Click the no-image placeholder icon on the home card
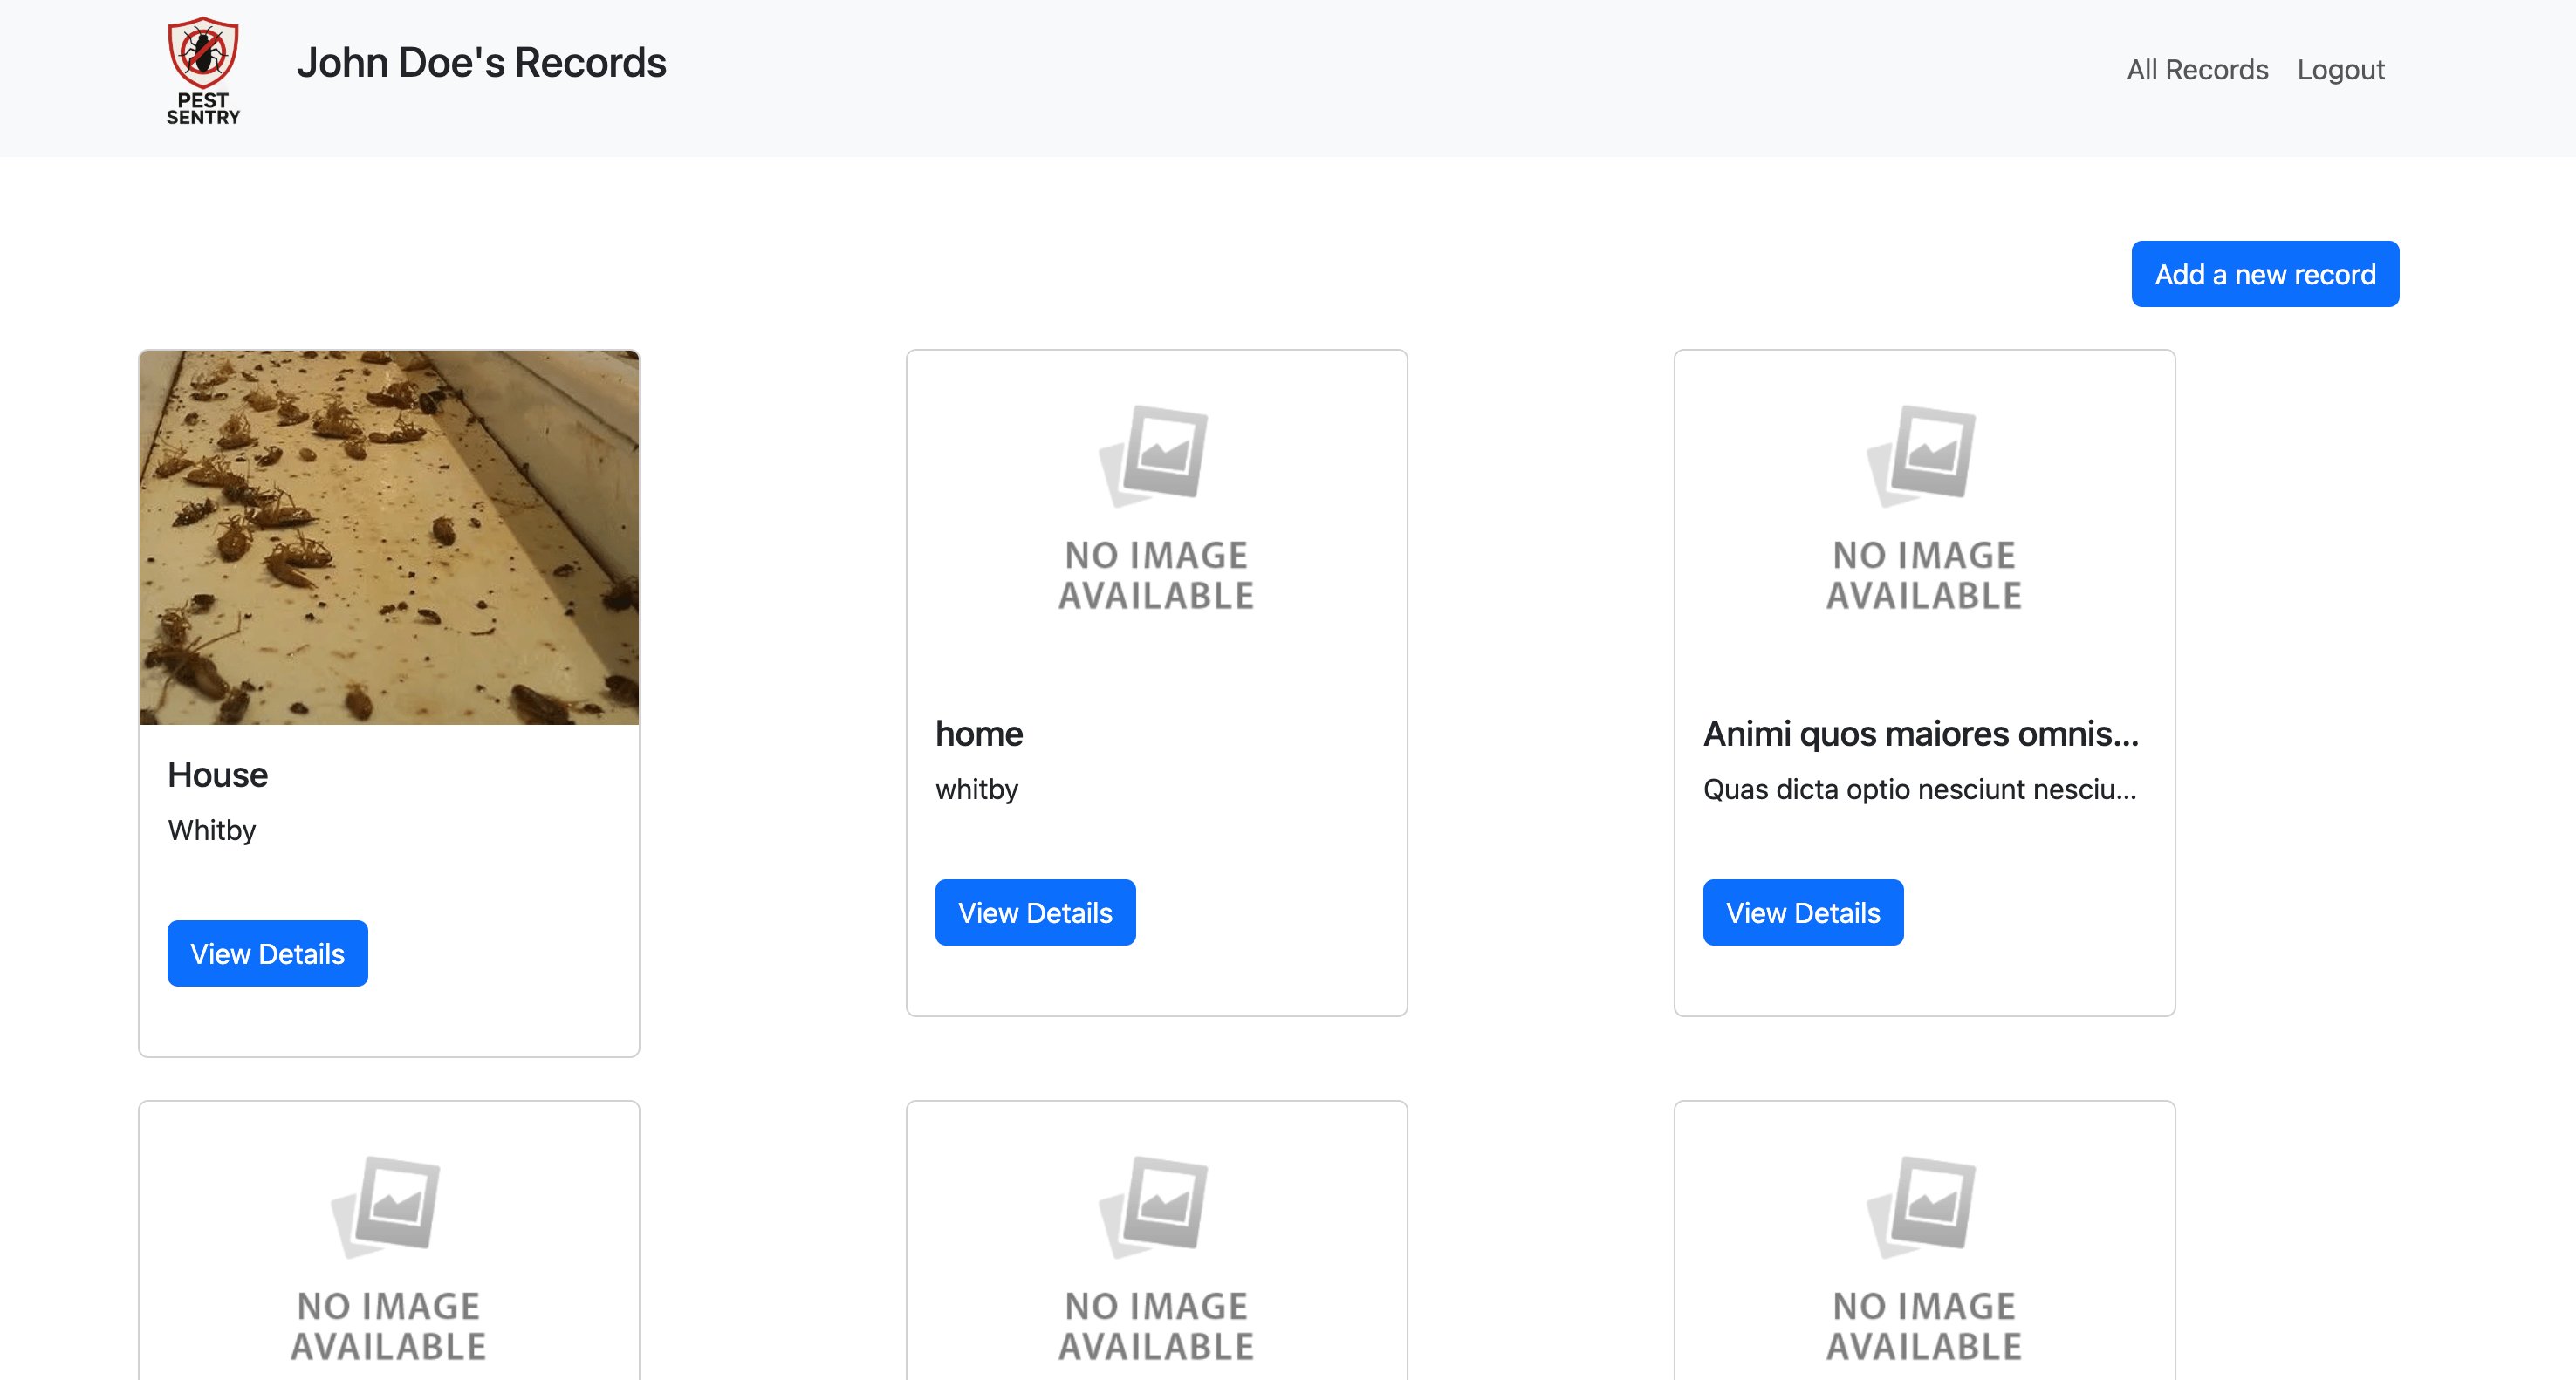2576x1380 pixels. [x=1155, y=455]
